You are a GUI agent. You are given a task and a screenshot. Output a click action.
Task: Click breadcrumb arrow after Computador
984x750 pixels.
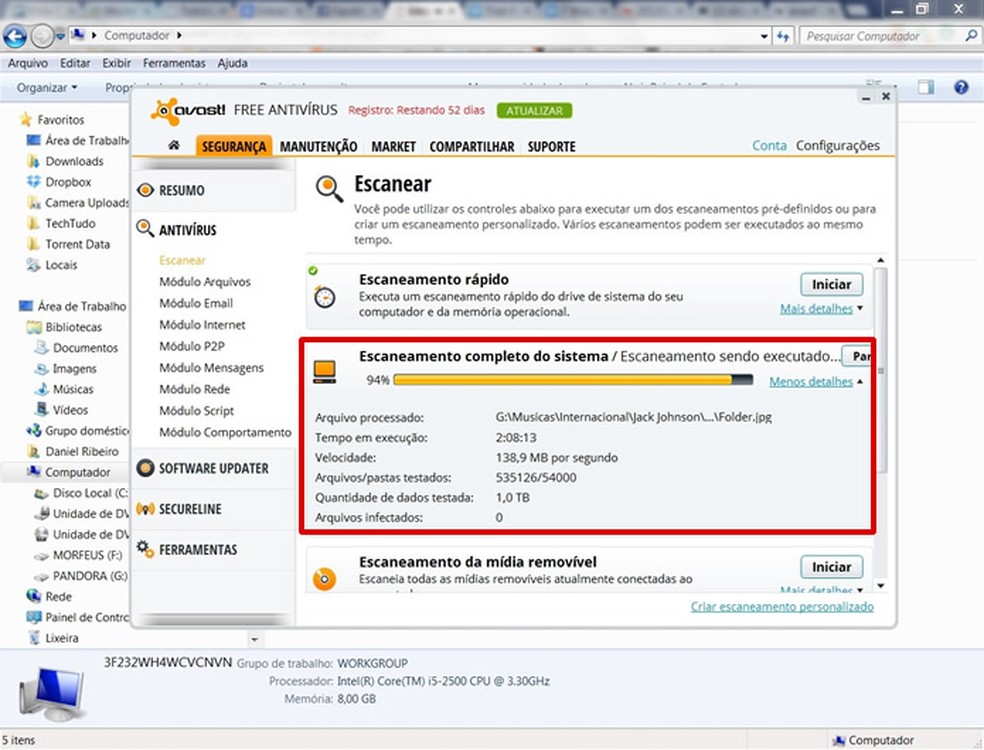179,36
